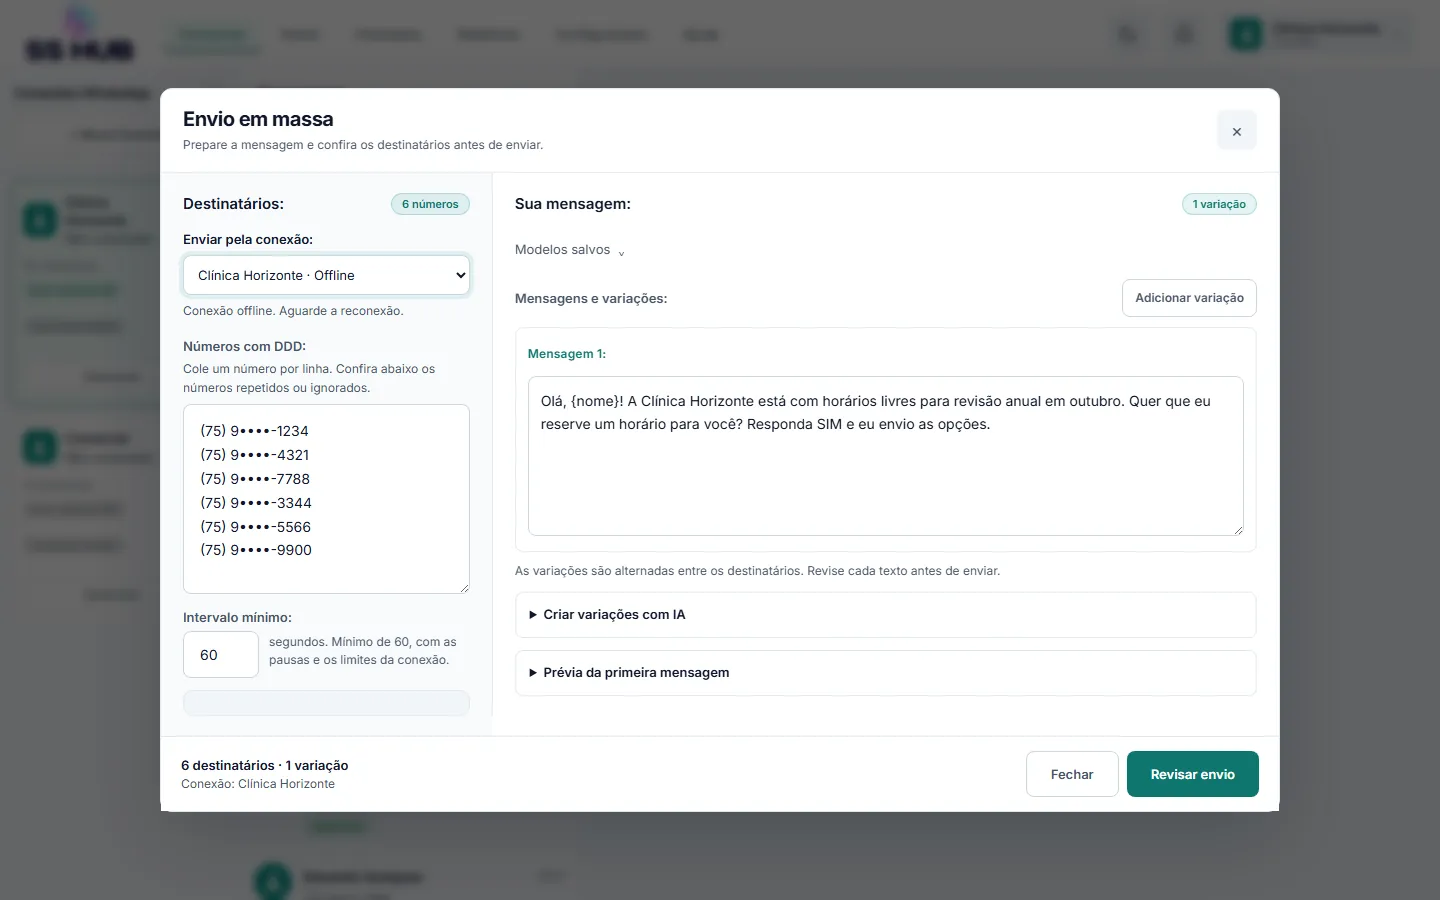Click the number line ending in 7788
Screen dimensions: 1440x900
pos(255,479)
